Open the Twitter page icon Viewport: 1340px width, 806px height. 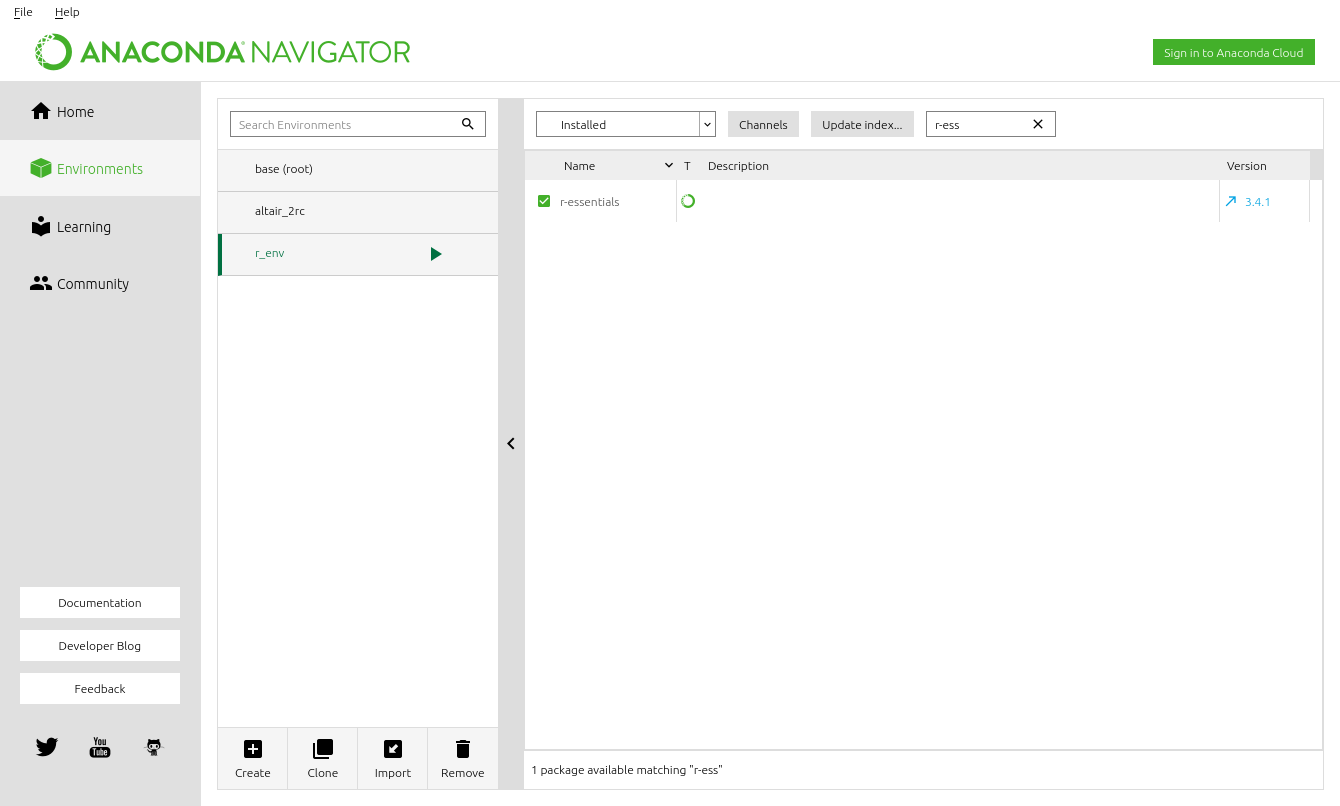pyautogui.click(x=47, y=747)
